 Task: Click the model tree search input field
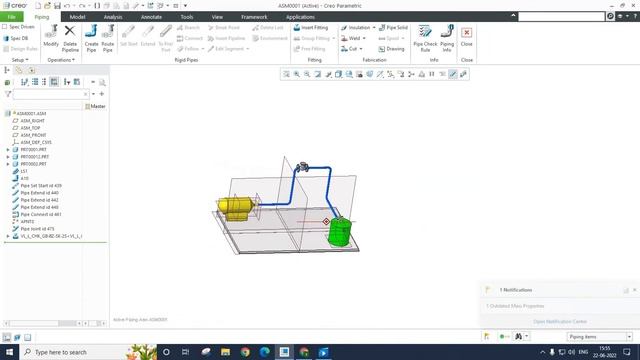[51, 94]
